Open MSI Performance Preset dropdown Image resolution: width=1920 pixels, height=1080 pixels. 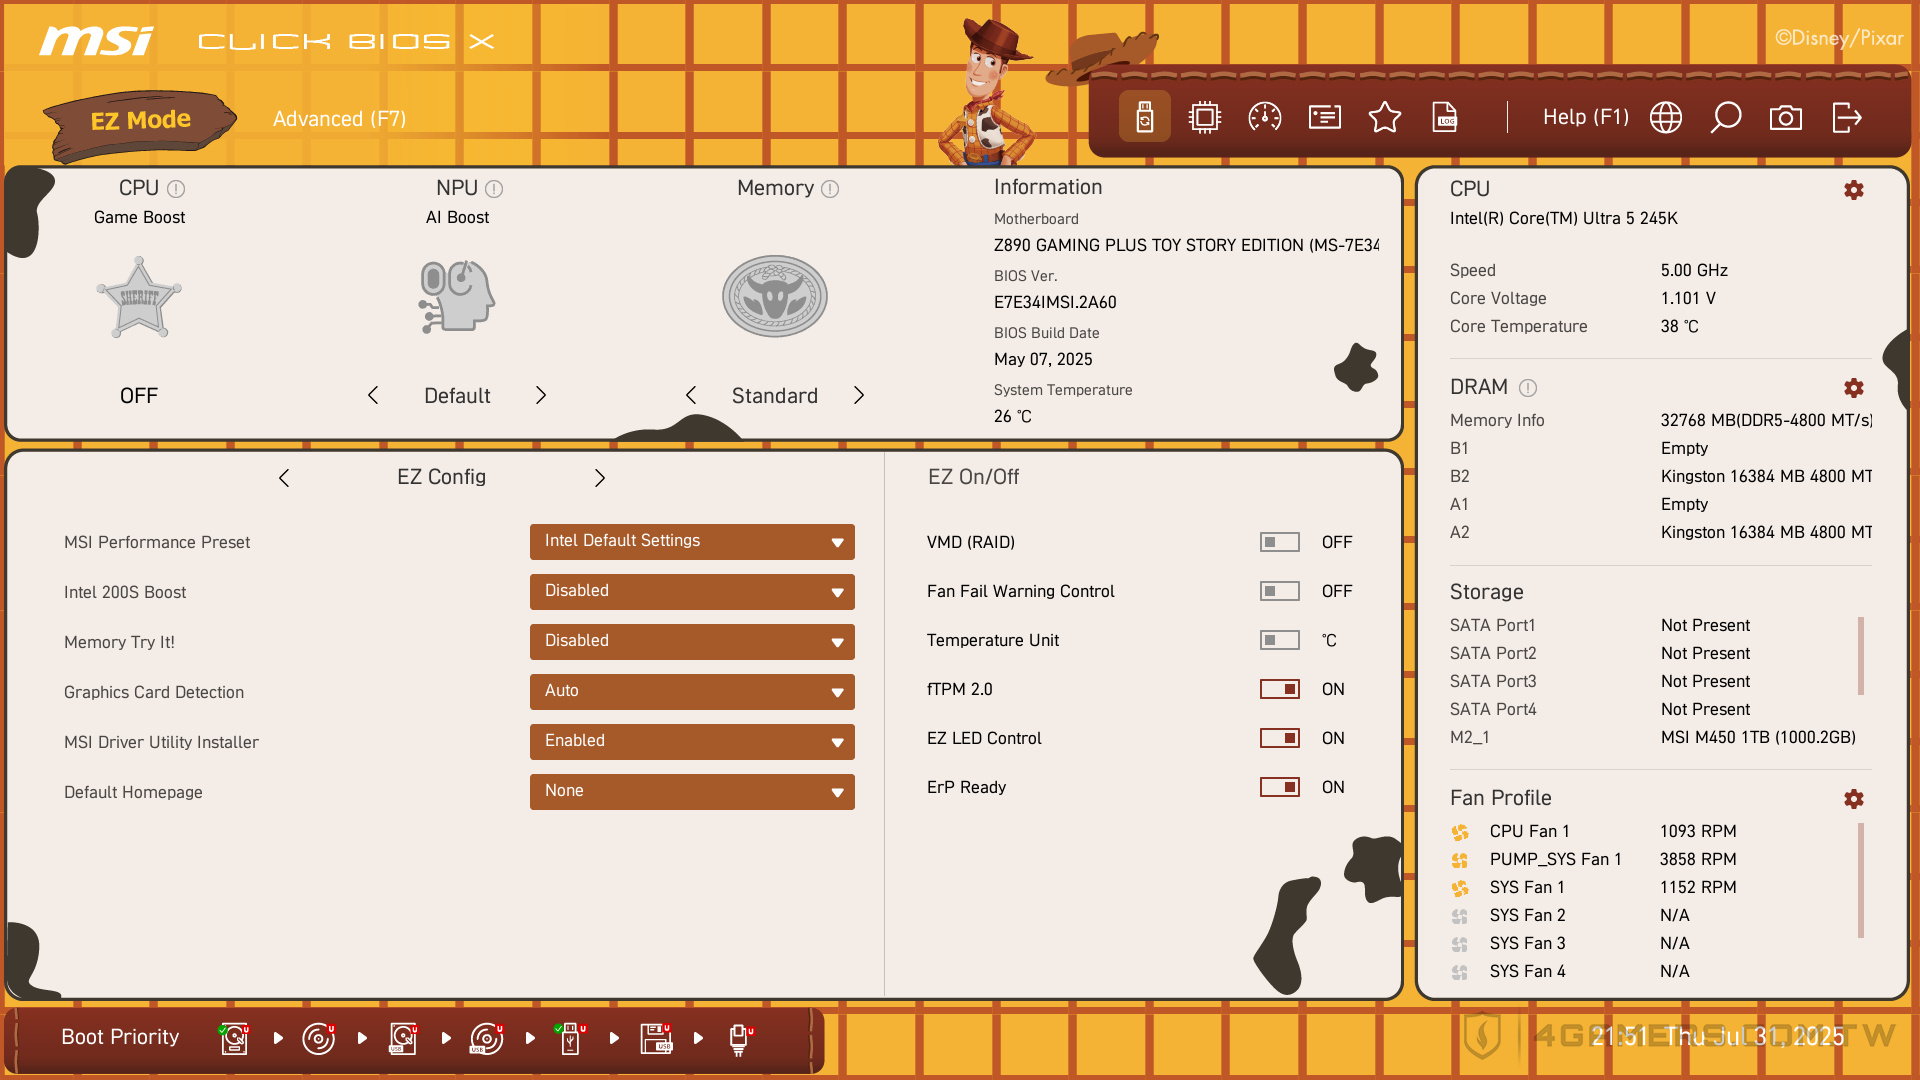coord(692,542)
